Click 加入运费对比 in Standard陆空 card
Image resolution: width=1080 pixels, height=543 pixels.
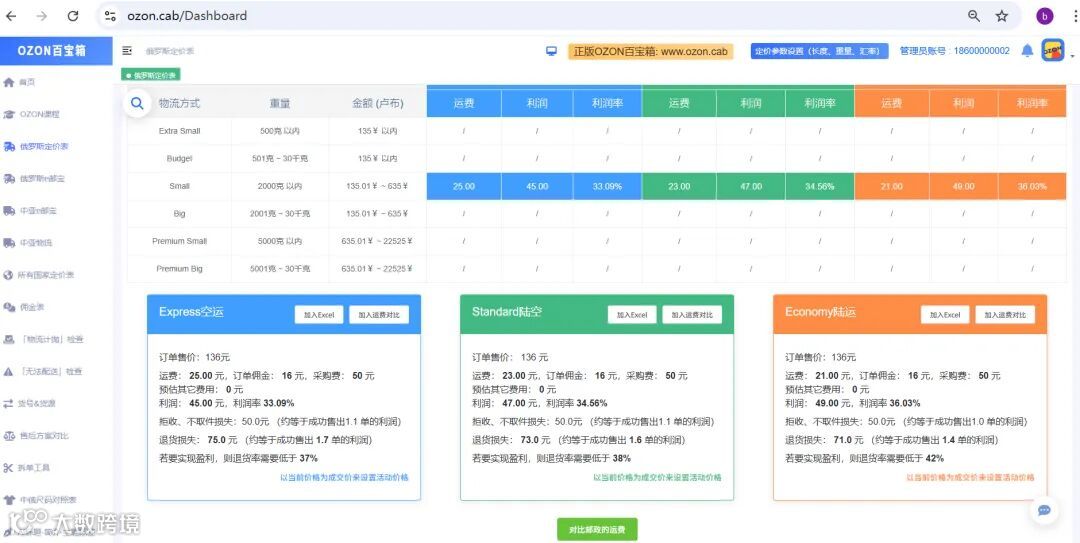click(692, 314)
